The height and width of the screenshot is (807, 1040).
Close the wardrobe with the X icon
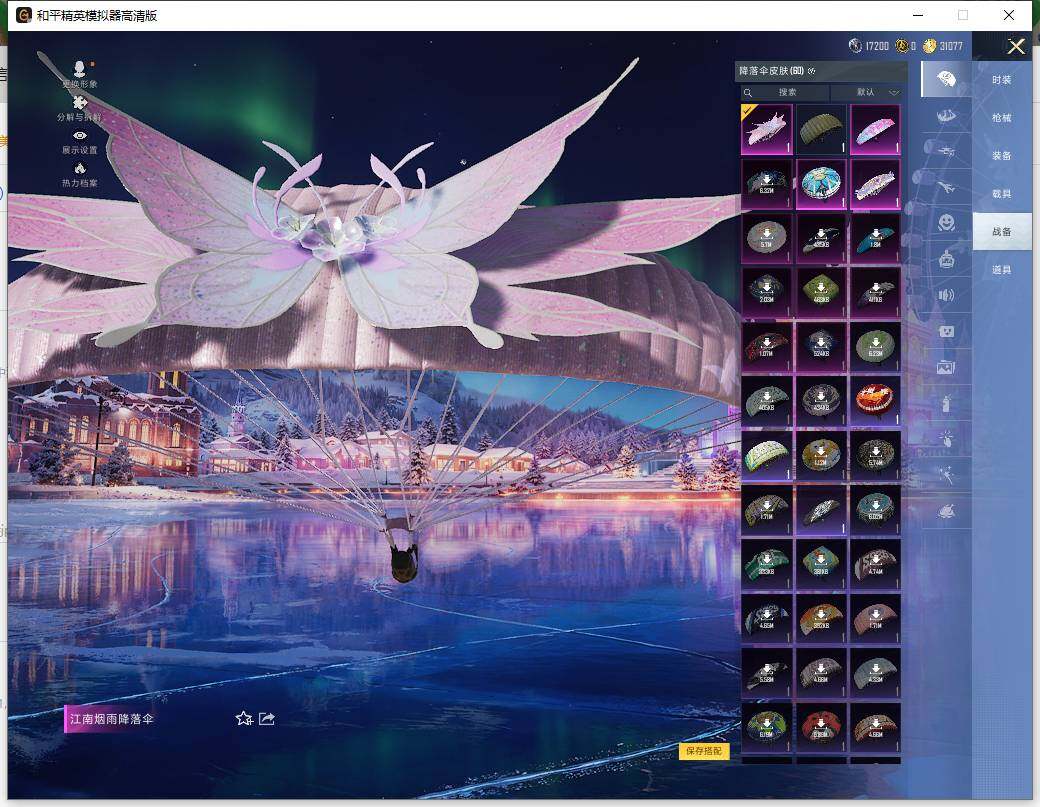coord(1016,46)
